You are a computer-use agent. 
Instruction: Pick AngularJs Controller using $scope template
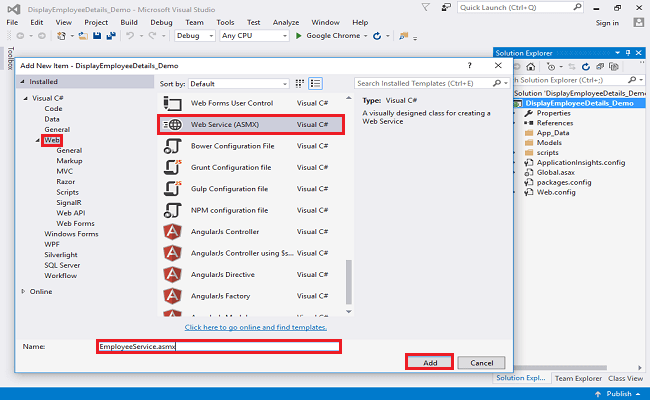tap(251, 253)
